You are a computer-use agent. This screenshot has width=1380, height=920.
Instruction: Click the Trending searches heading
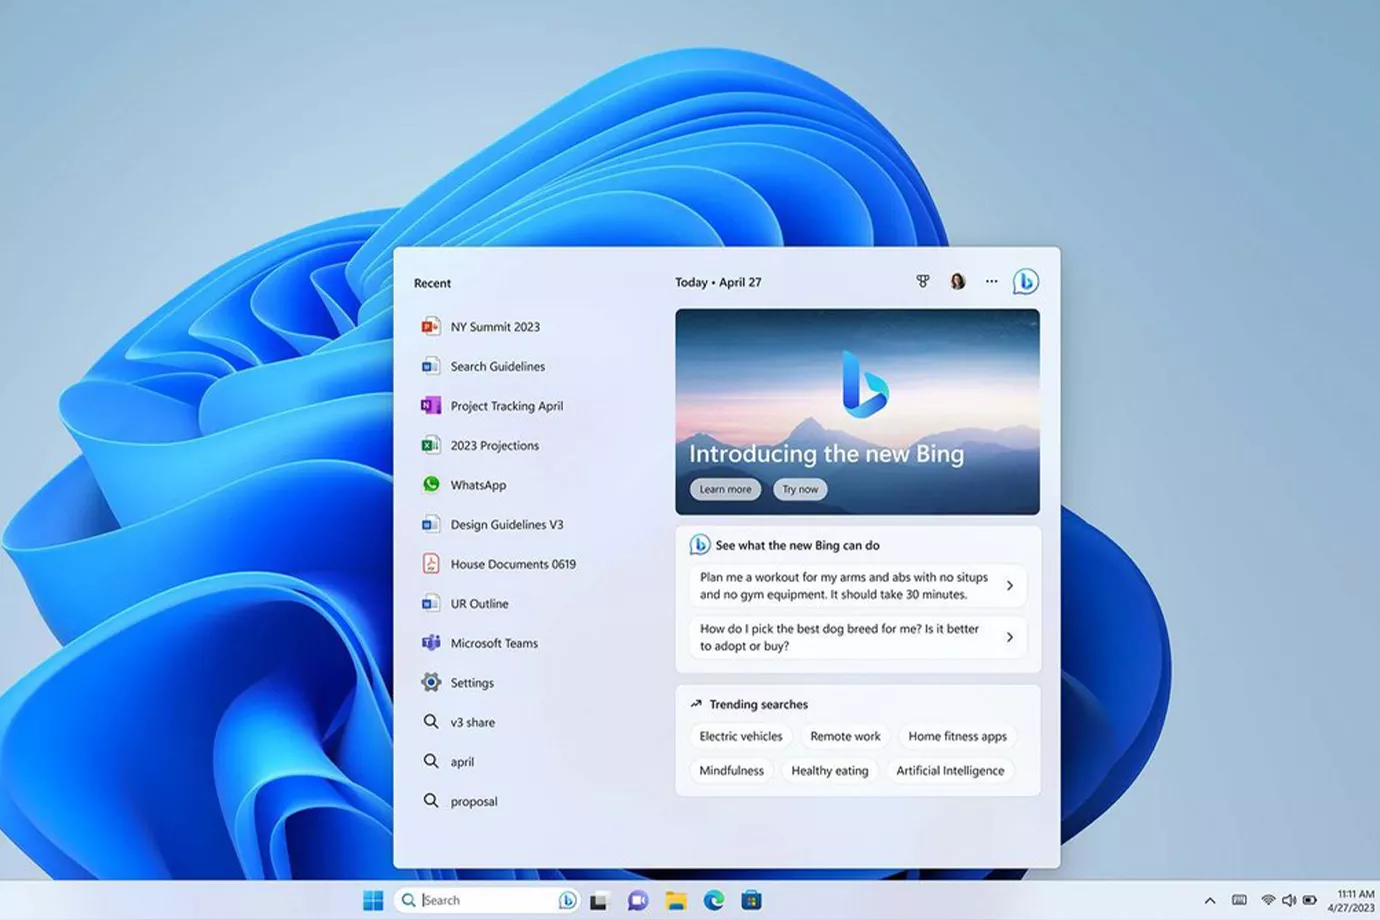(x=758, y=704)
